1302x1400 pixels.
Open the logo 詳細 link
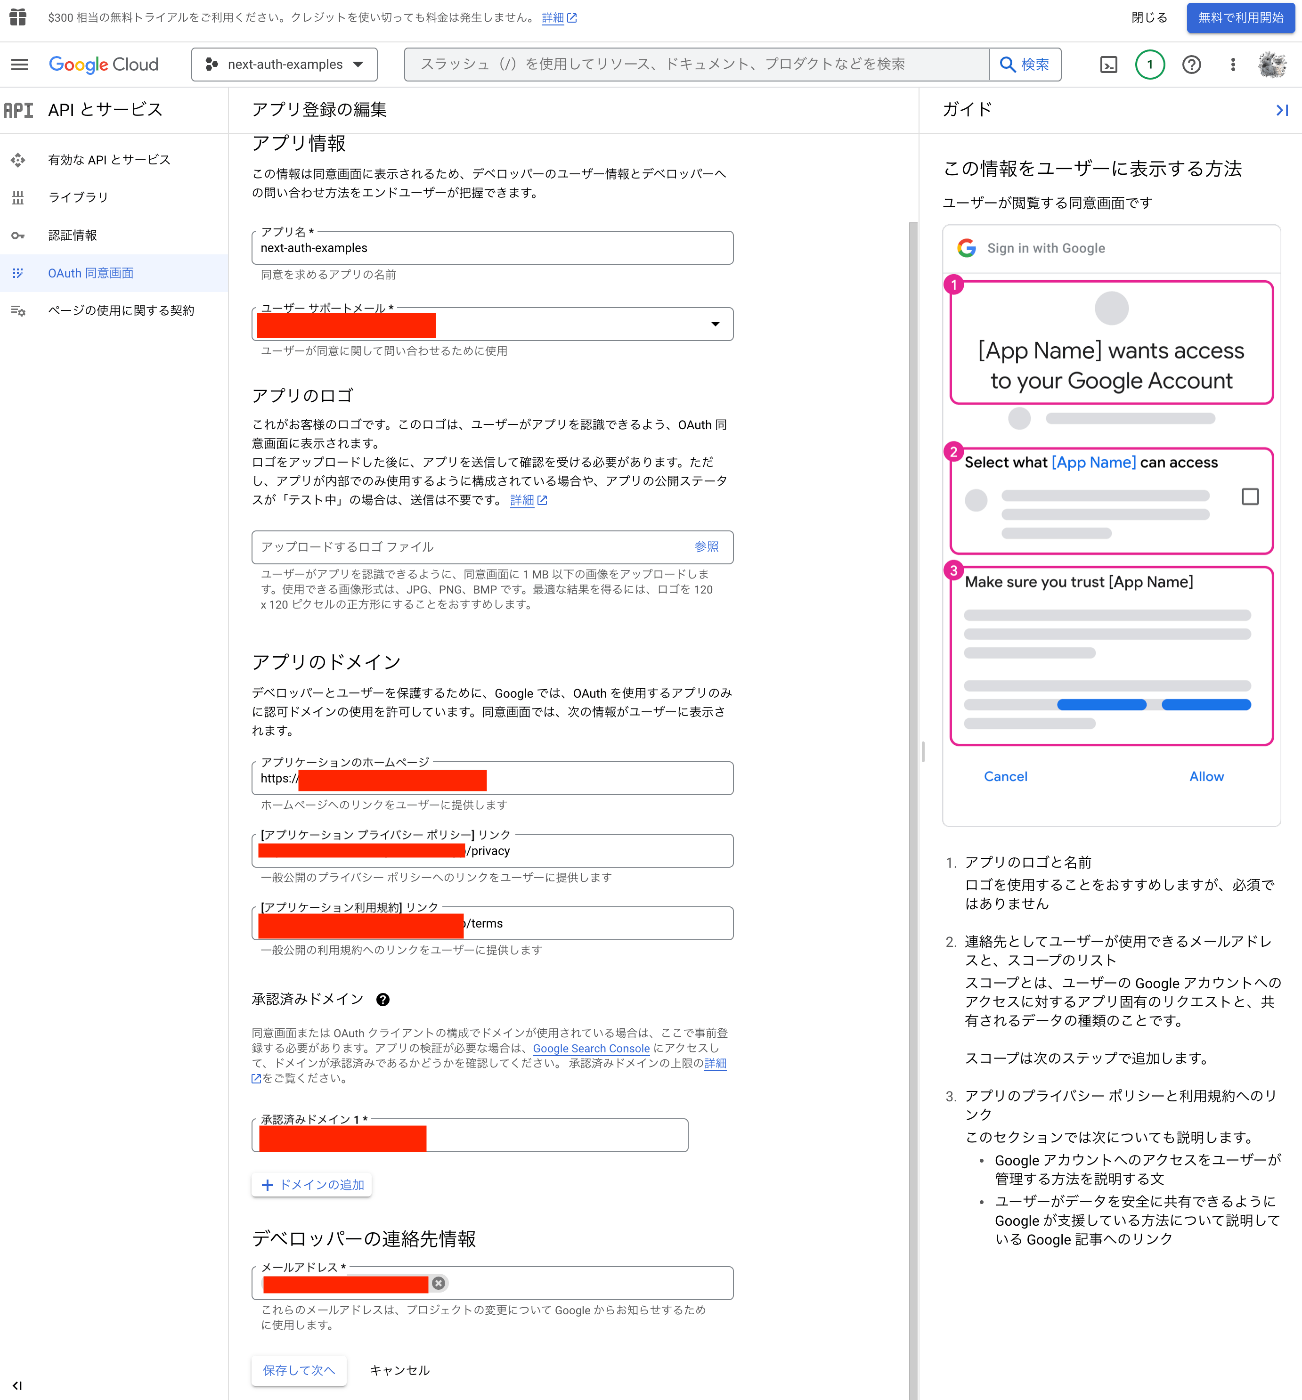click(x=528, y=500)
